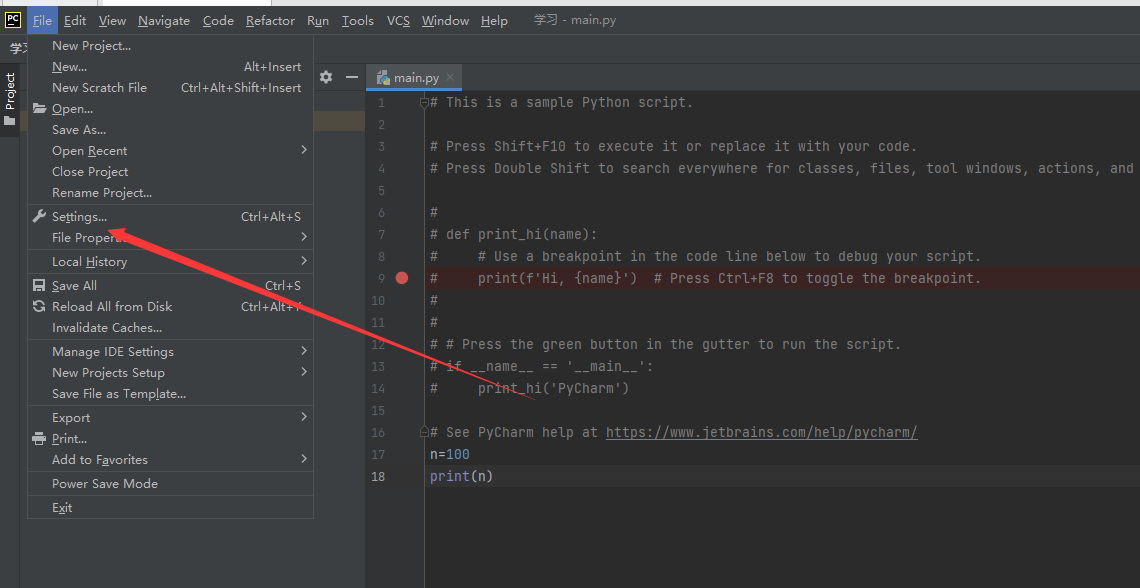Open the Project side tool window
The width and height of the screenshot is (1140, 588).
click(x=10, y=99)
